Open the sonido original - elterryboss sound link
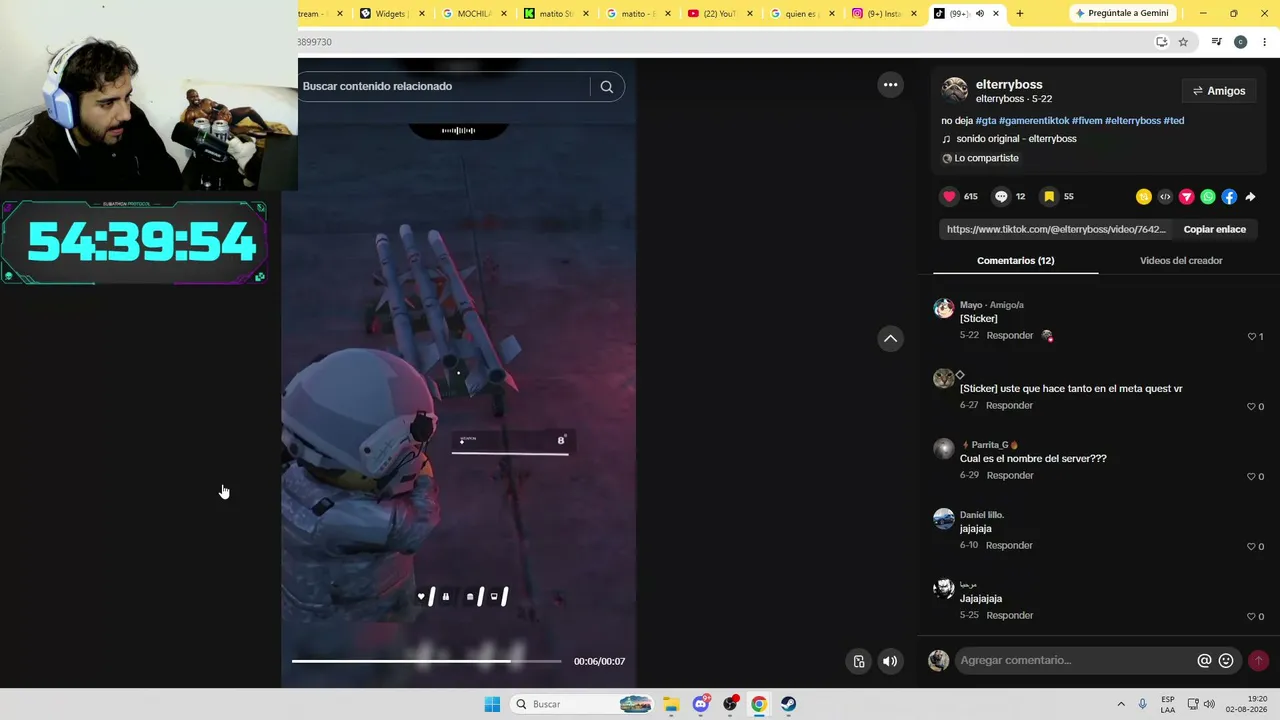 point(1016,139)
